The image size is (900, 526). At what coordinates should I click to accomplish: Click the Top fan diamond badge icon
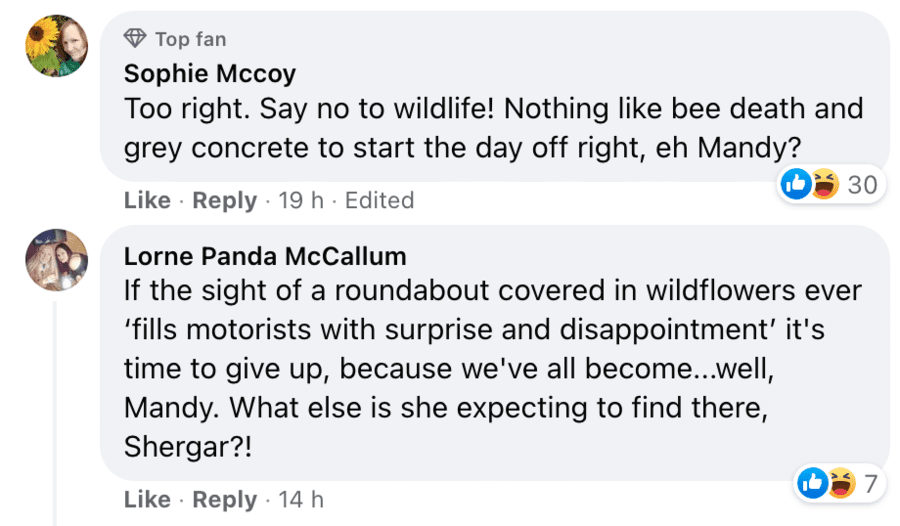pyautogui.click(x=135, y=39)
